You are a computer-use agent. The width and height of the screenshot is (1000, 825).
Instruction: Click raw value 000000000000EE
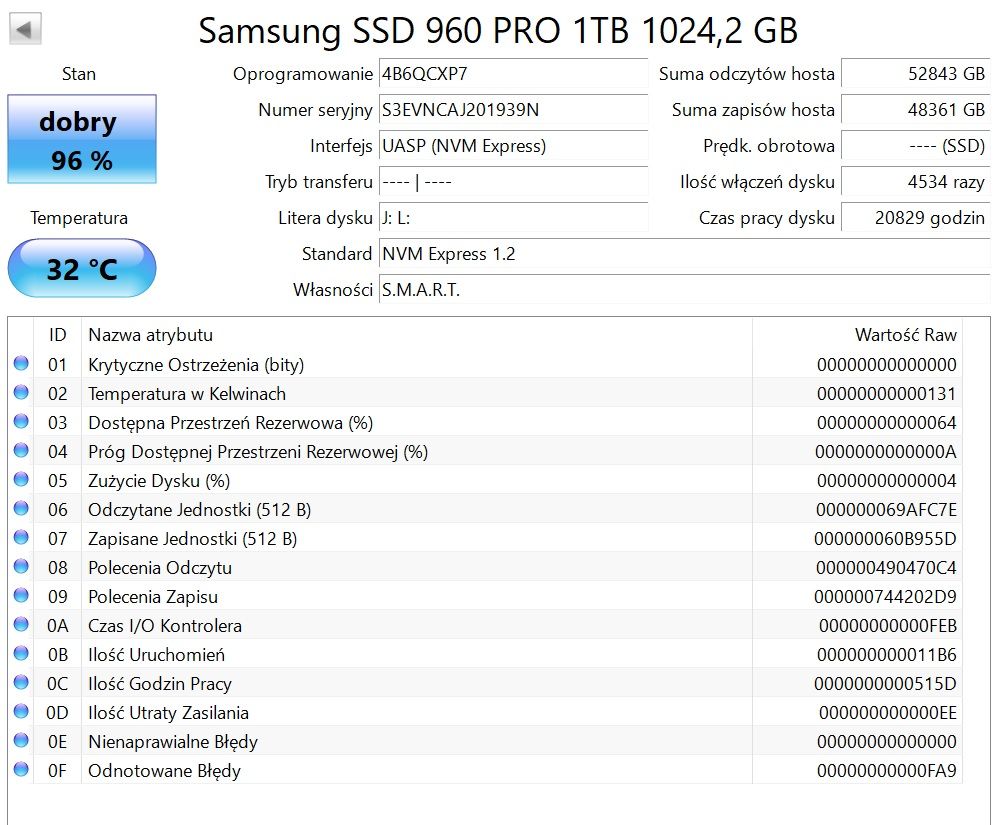coord(888,712)
